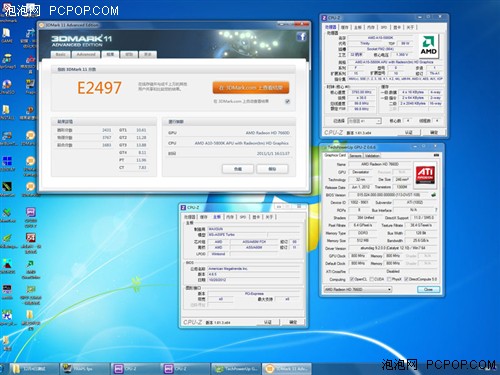The height and width of the screenshot is (375, 500).
Task: Click the OK button in the CPU-Z mainboard window
Action: [293, 322]
